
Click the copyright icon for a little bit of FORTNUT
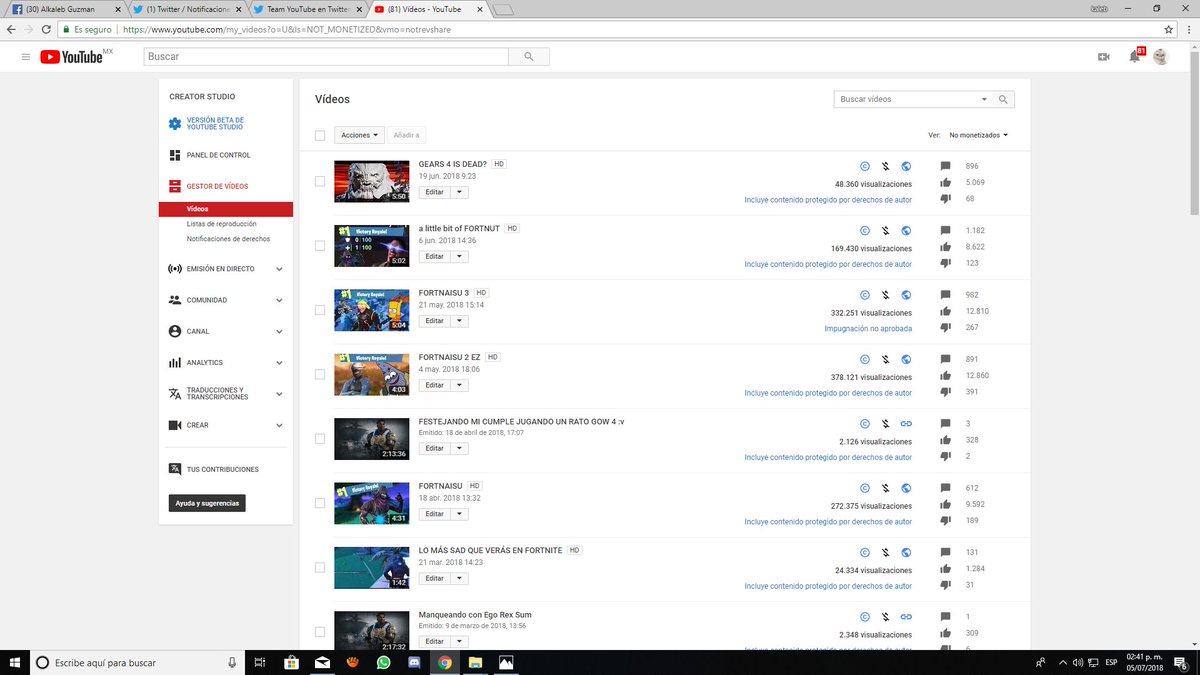coord(865,230)
